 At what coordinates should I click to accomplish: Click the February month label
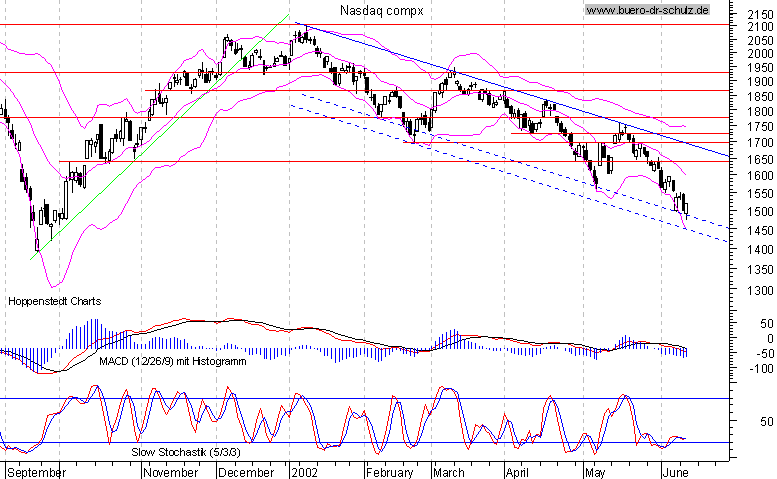point(390,473)
